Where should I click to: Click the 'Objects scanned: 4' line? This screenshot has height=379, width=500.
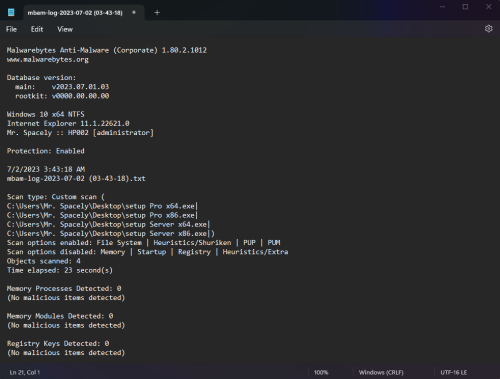[43, 261]
